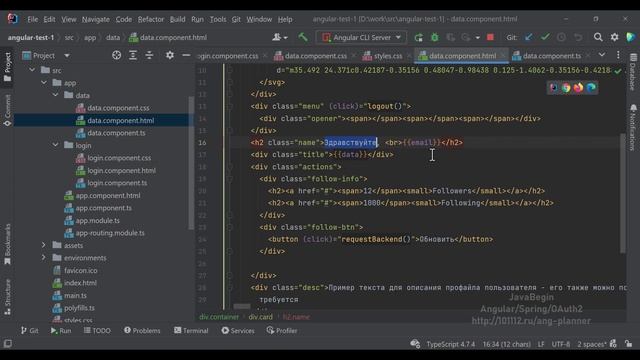
Task: Select app.module.ts in project tree
Action: (98, 220)
